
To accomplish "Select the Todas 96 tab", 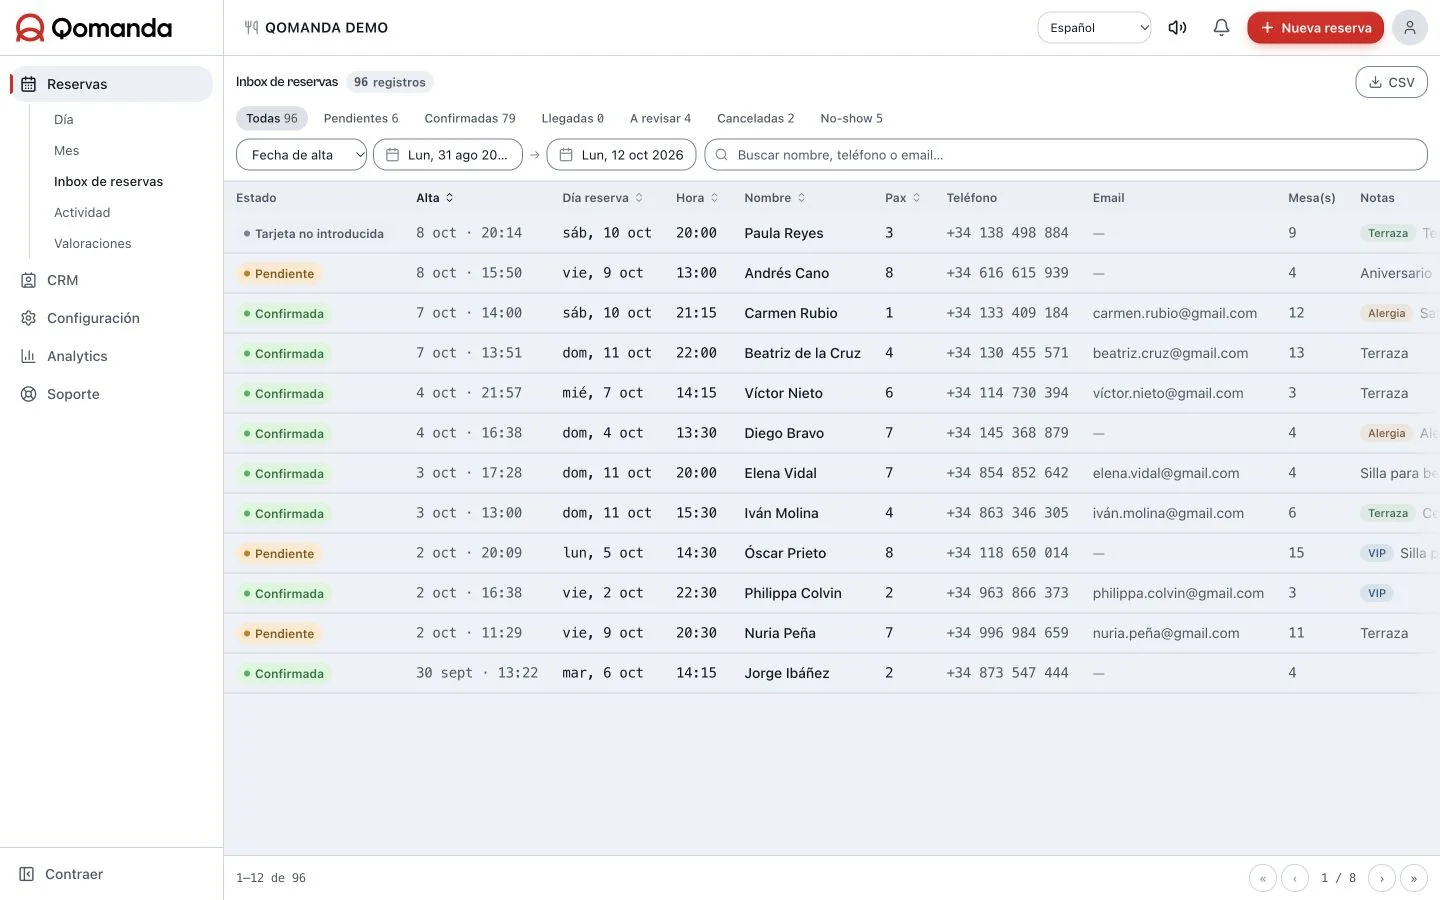I will coord(272,118).
